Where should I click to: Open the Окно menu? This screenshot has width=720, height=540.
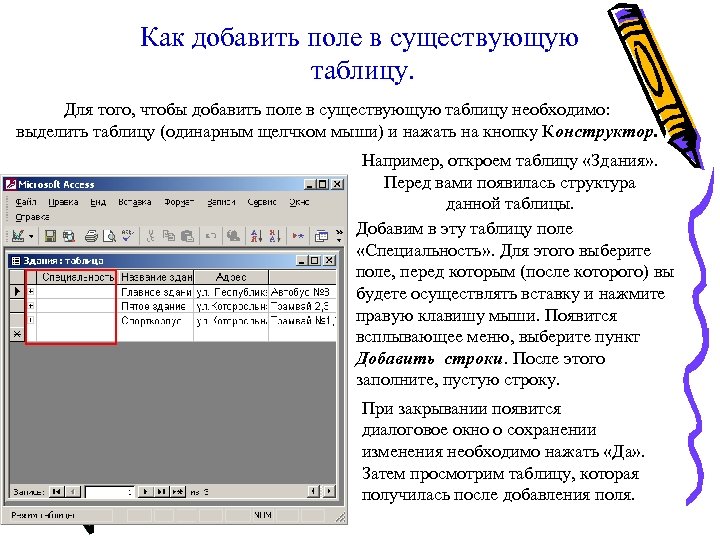point(299,202)
